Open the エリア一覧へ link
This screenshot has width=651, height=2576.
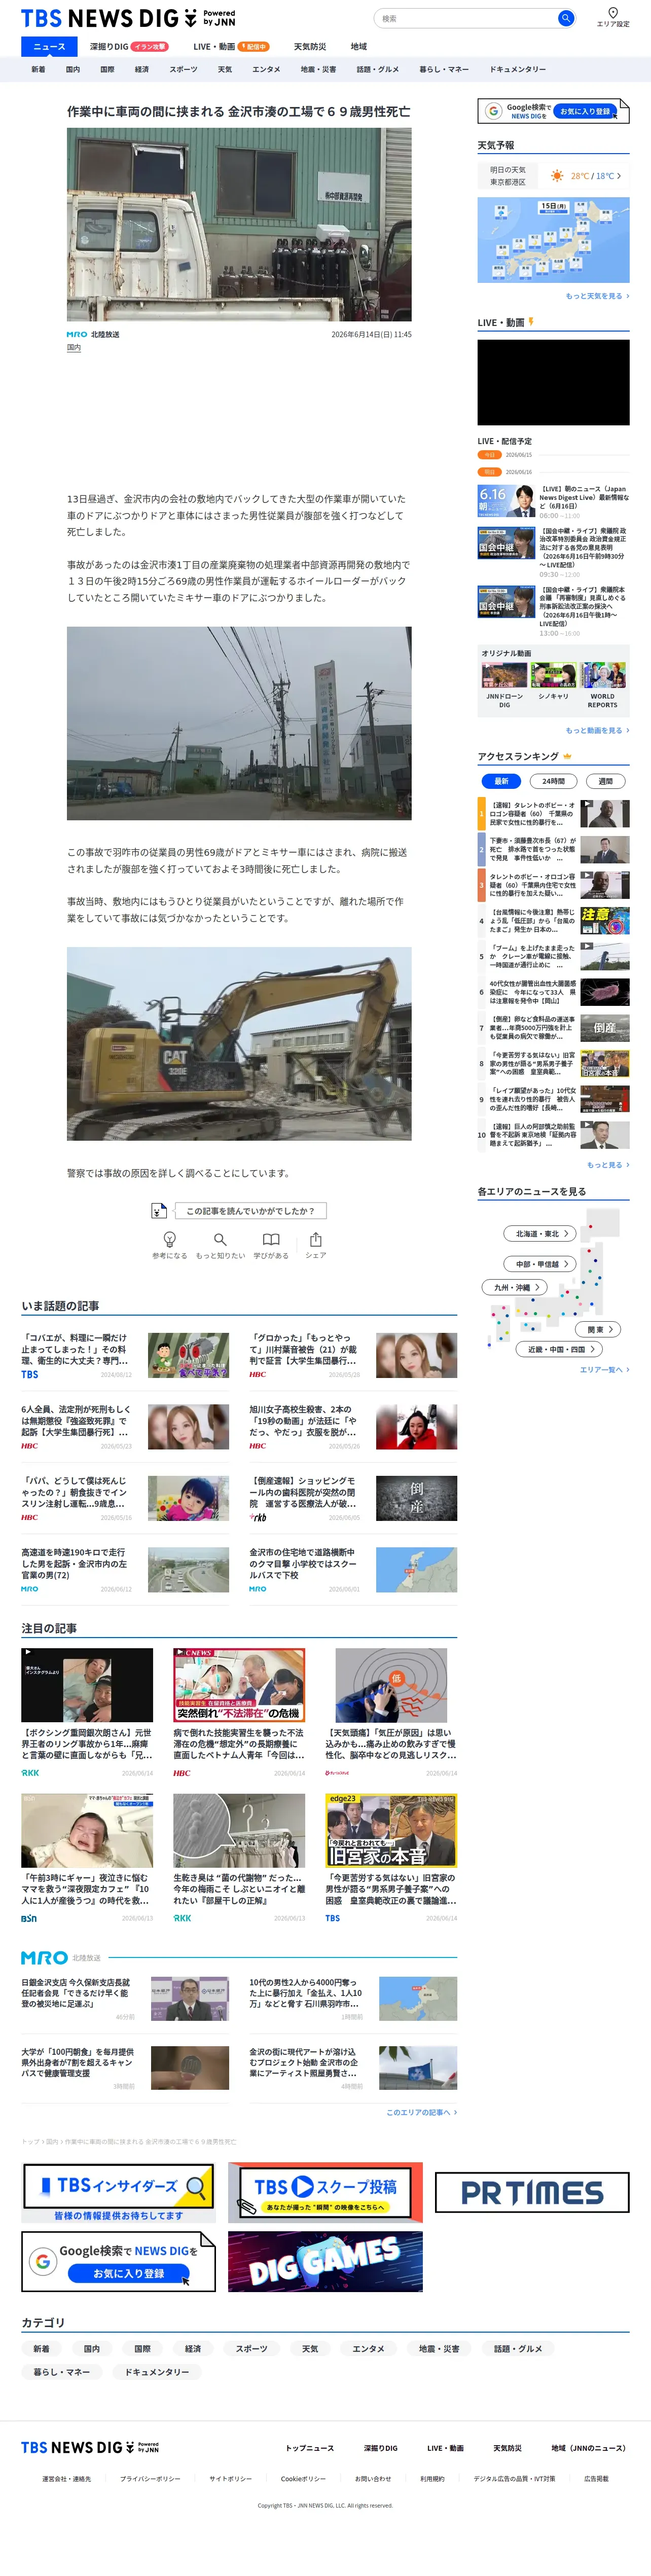[604, 1369]
